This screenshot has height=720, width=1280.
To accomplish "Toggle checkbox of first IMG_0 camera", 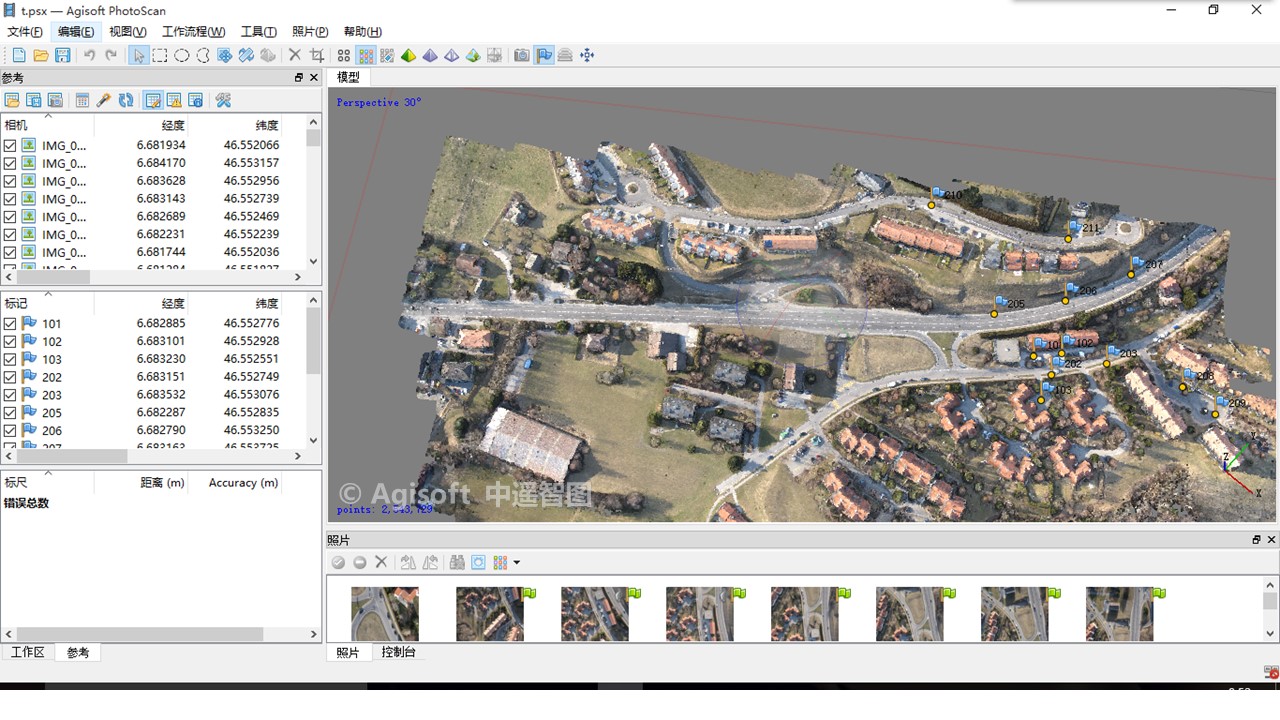I will point(10,146).
